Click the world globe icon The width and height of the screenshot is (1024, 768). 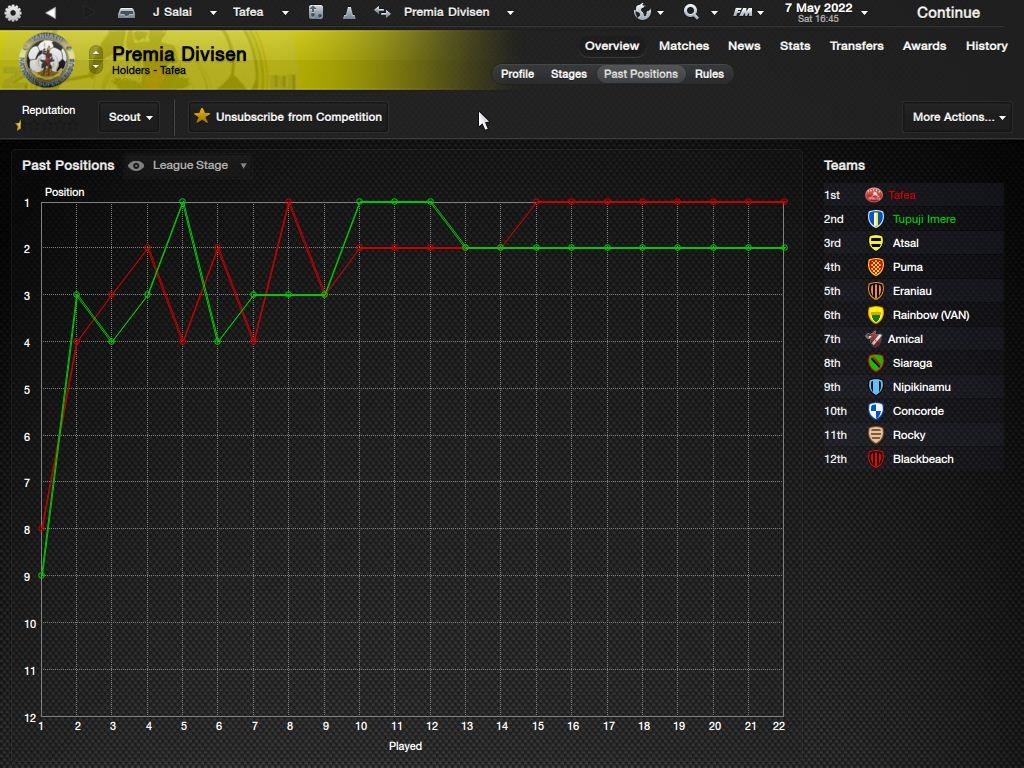coord(642,12)
